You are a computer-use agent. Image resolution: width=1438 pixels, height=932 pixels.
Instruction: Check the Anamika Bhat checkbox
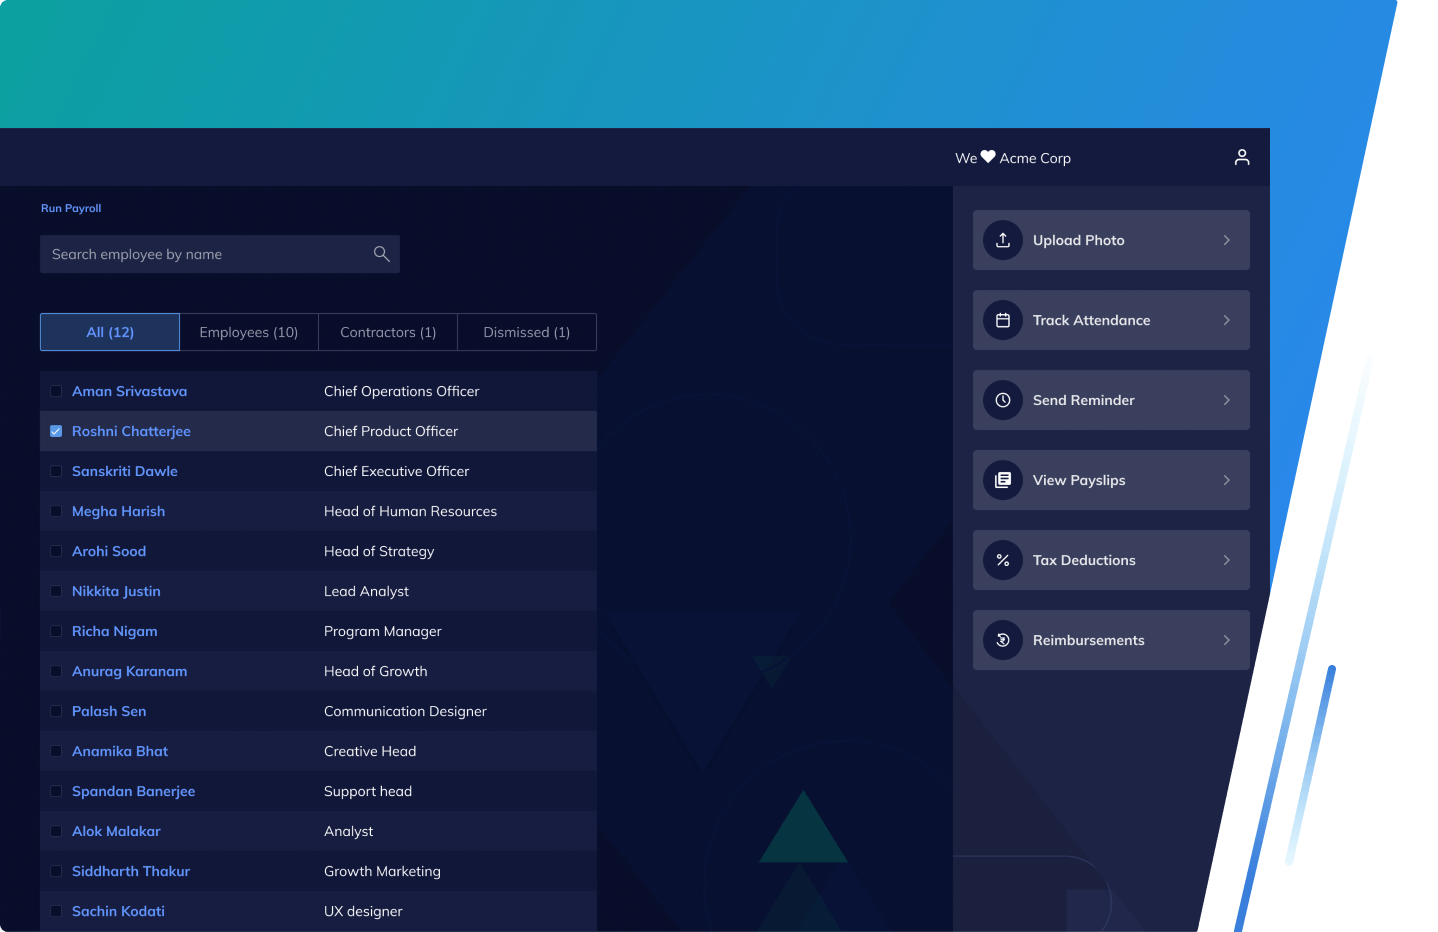56,751
